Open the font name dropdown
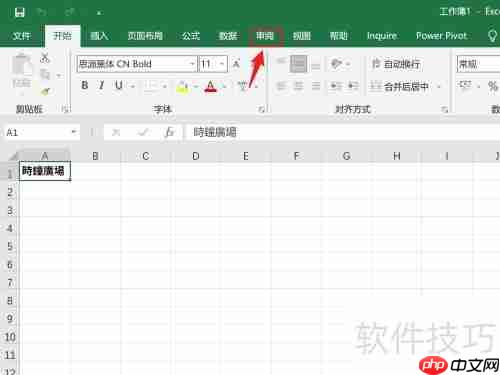This screenshot has height=375, width=500. click(x=192, y=64)
